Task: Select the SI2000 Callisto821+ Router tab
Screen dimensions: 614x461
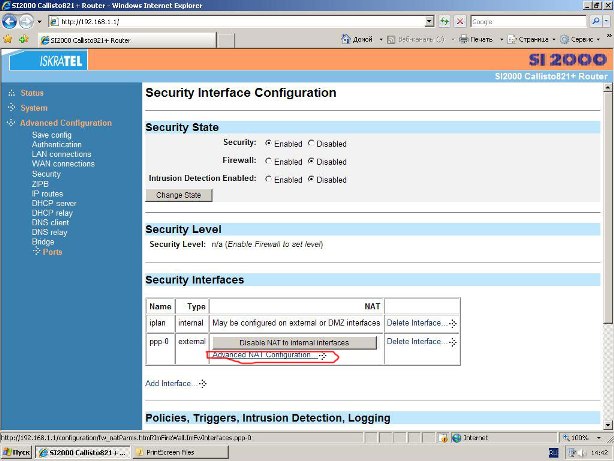Action: (126, 40)
